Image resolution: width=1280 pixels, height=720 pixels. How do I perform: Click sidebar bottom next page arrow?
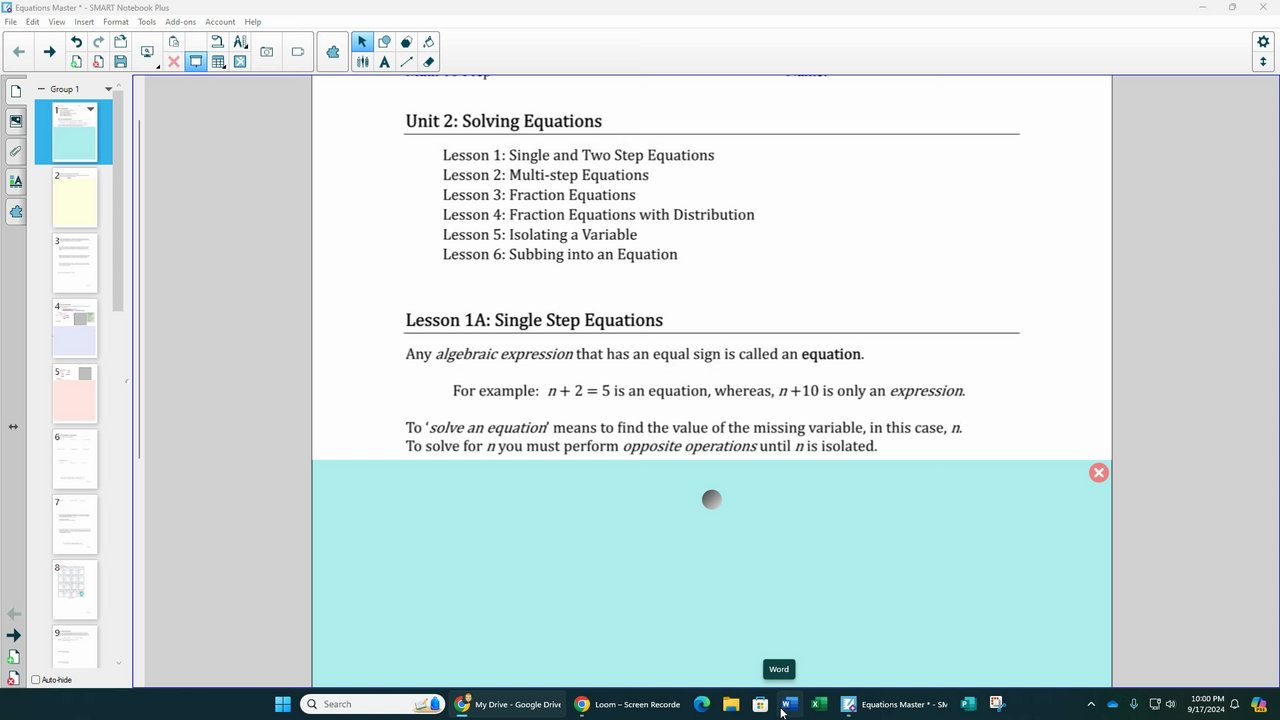13,636
